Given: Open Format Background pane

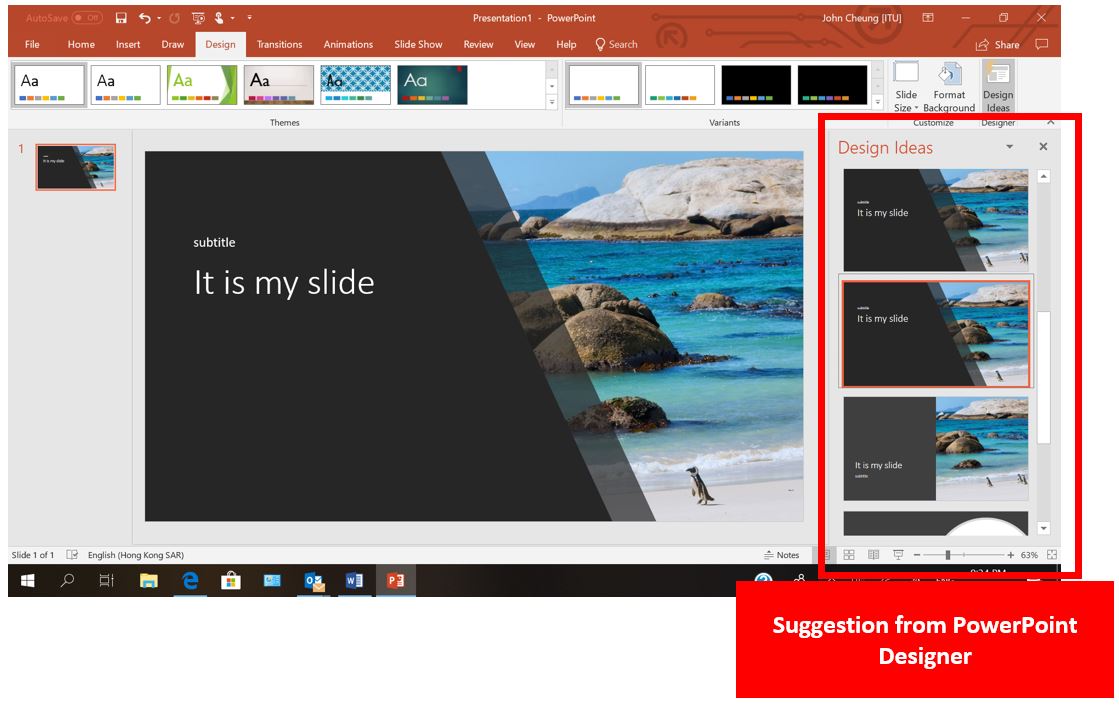Looking at the screenshot, I should click(948, 87).
